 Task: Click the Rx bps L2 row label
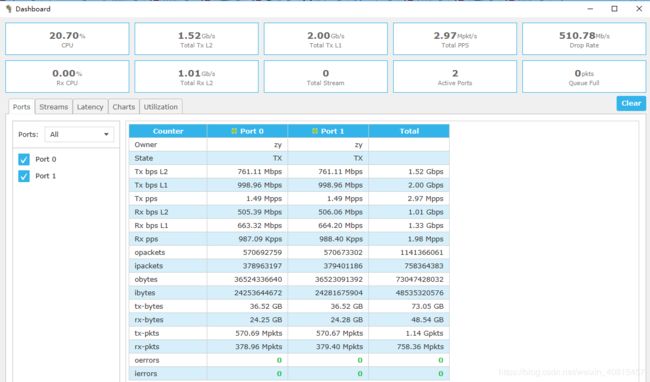click(152, 212)
